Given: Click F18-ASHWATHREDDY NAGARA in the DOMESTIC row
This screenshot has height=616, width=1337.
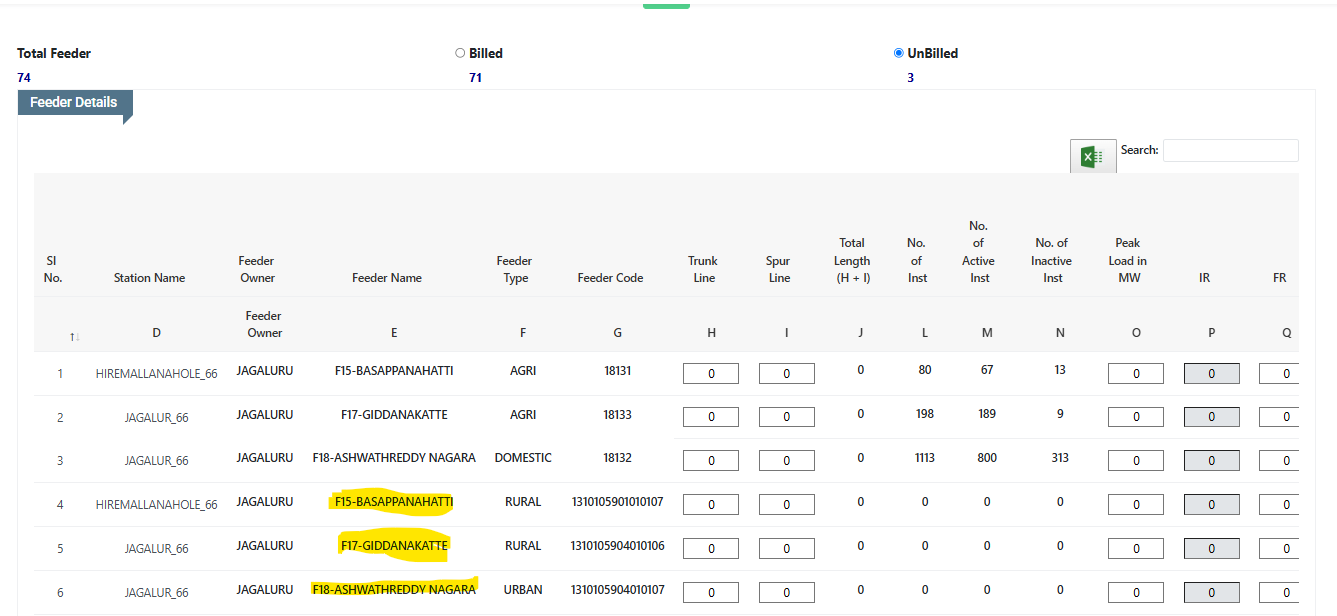Looking at the screenshot, I should 394,458.
